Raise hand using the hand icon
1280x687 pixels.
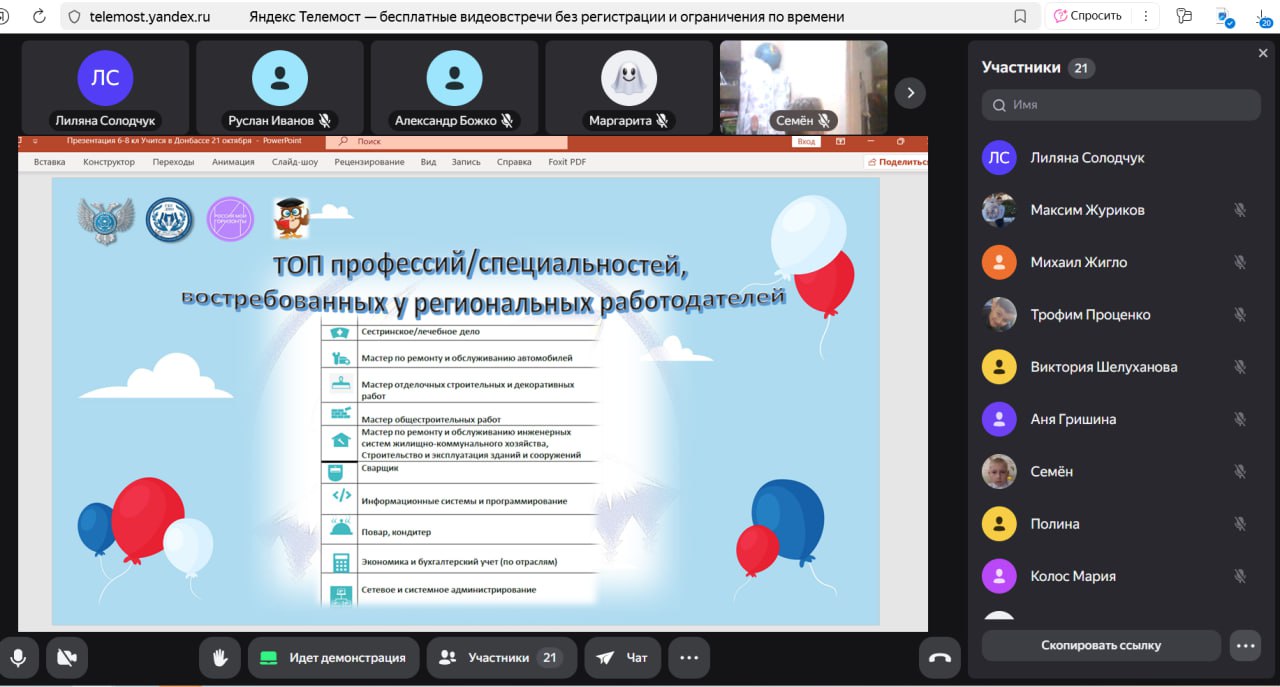[x=220, y=657]
